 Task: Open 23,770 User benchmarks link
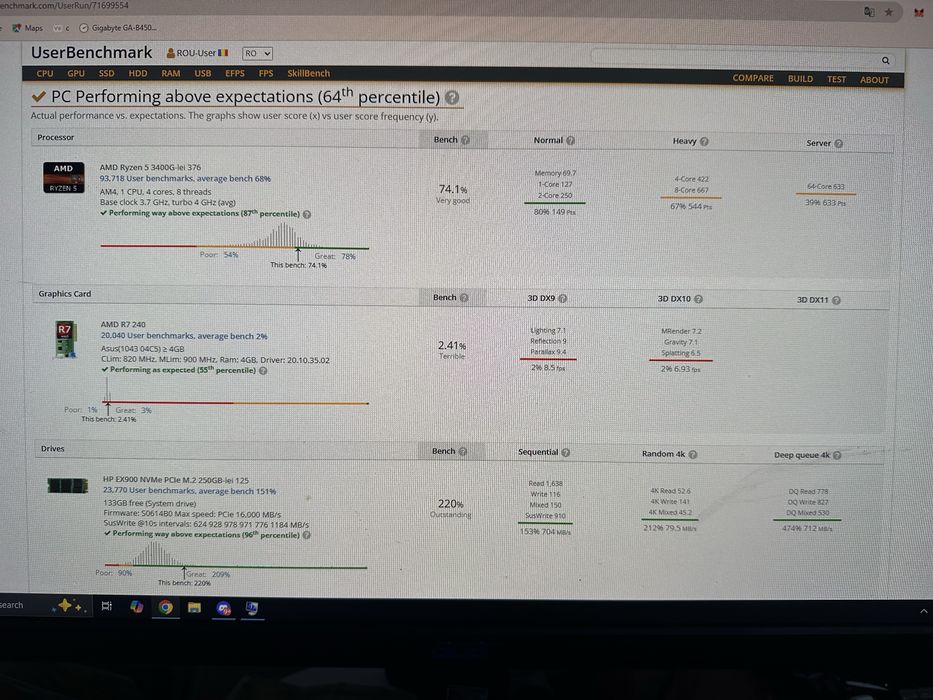pos(189,491)
